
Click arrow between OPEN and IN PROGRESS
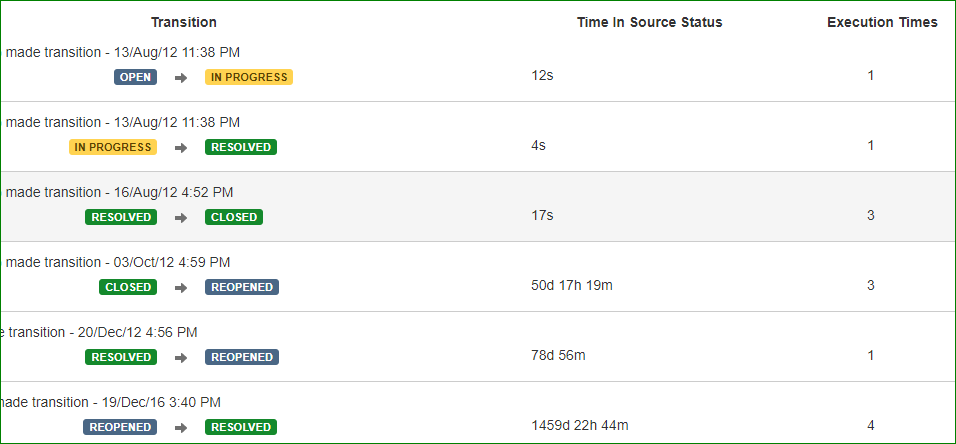click(x=180, y=77)
